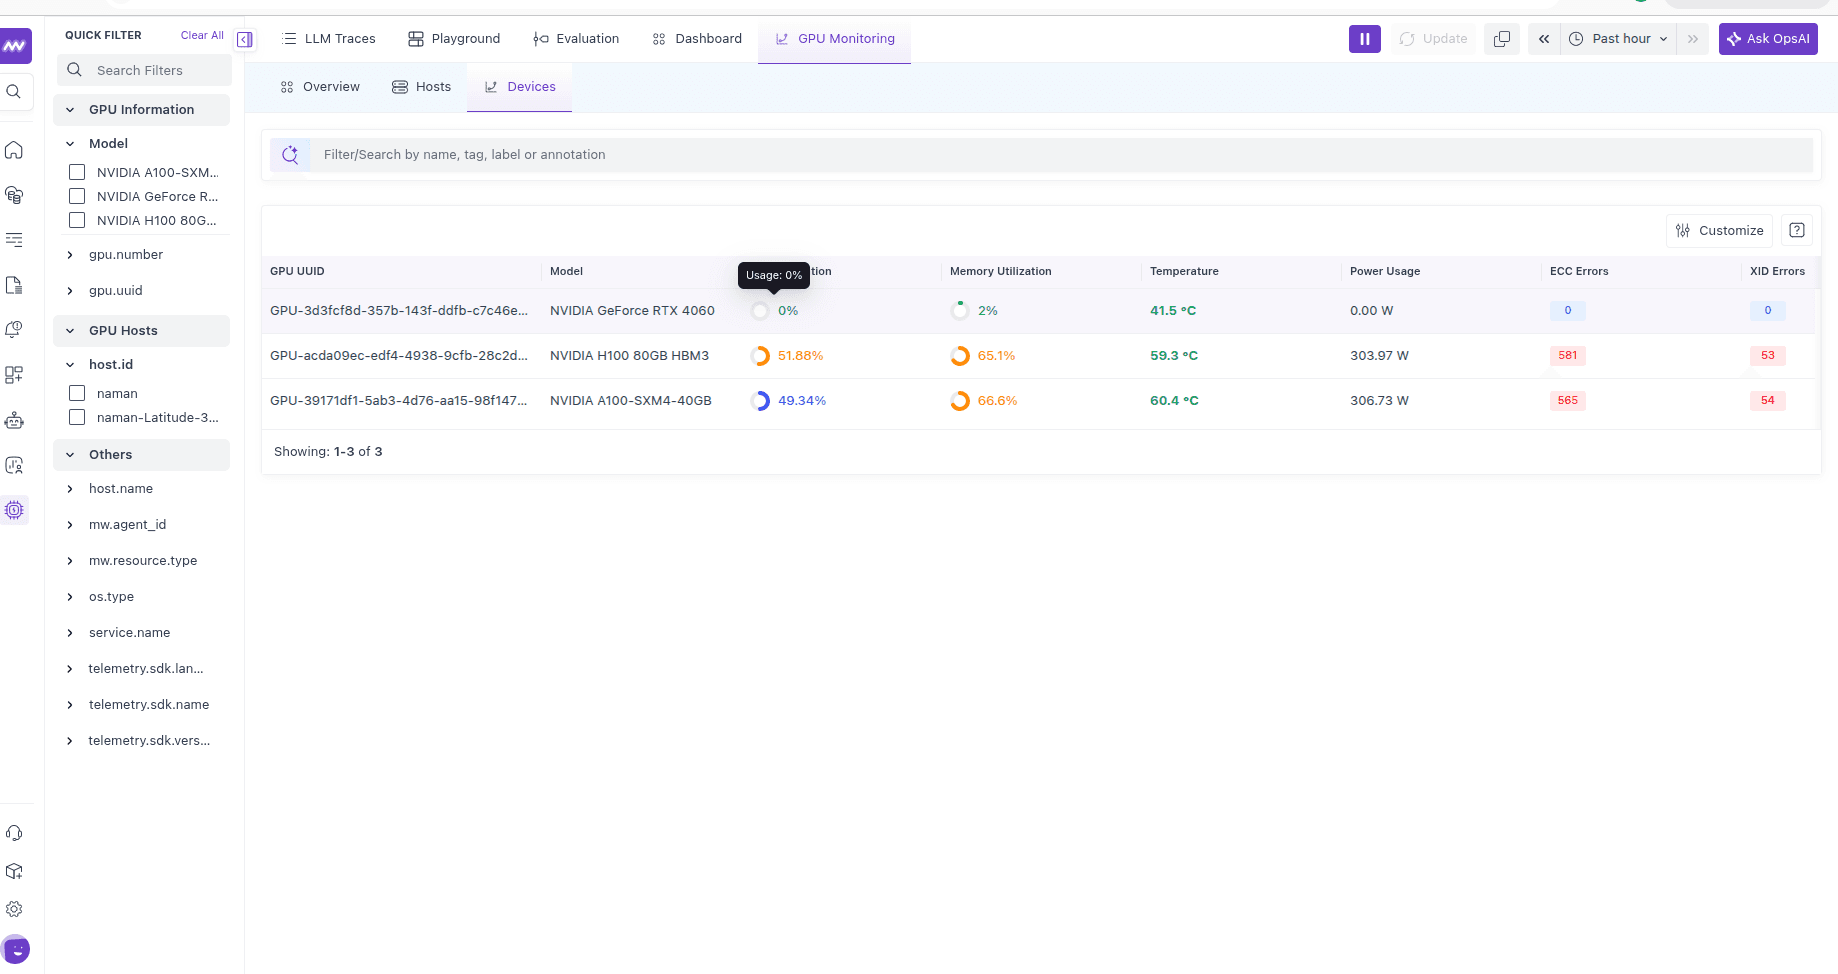Collapse the GPU Hosts section
1838x974 pixels.
141,331
